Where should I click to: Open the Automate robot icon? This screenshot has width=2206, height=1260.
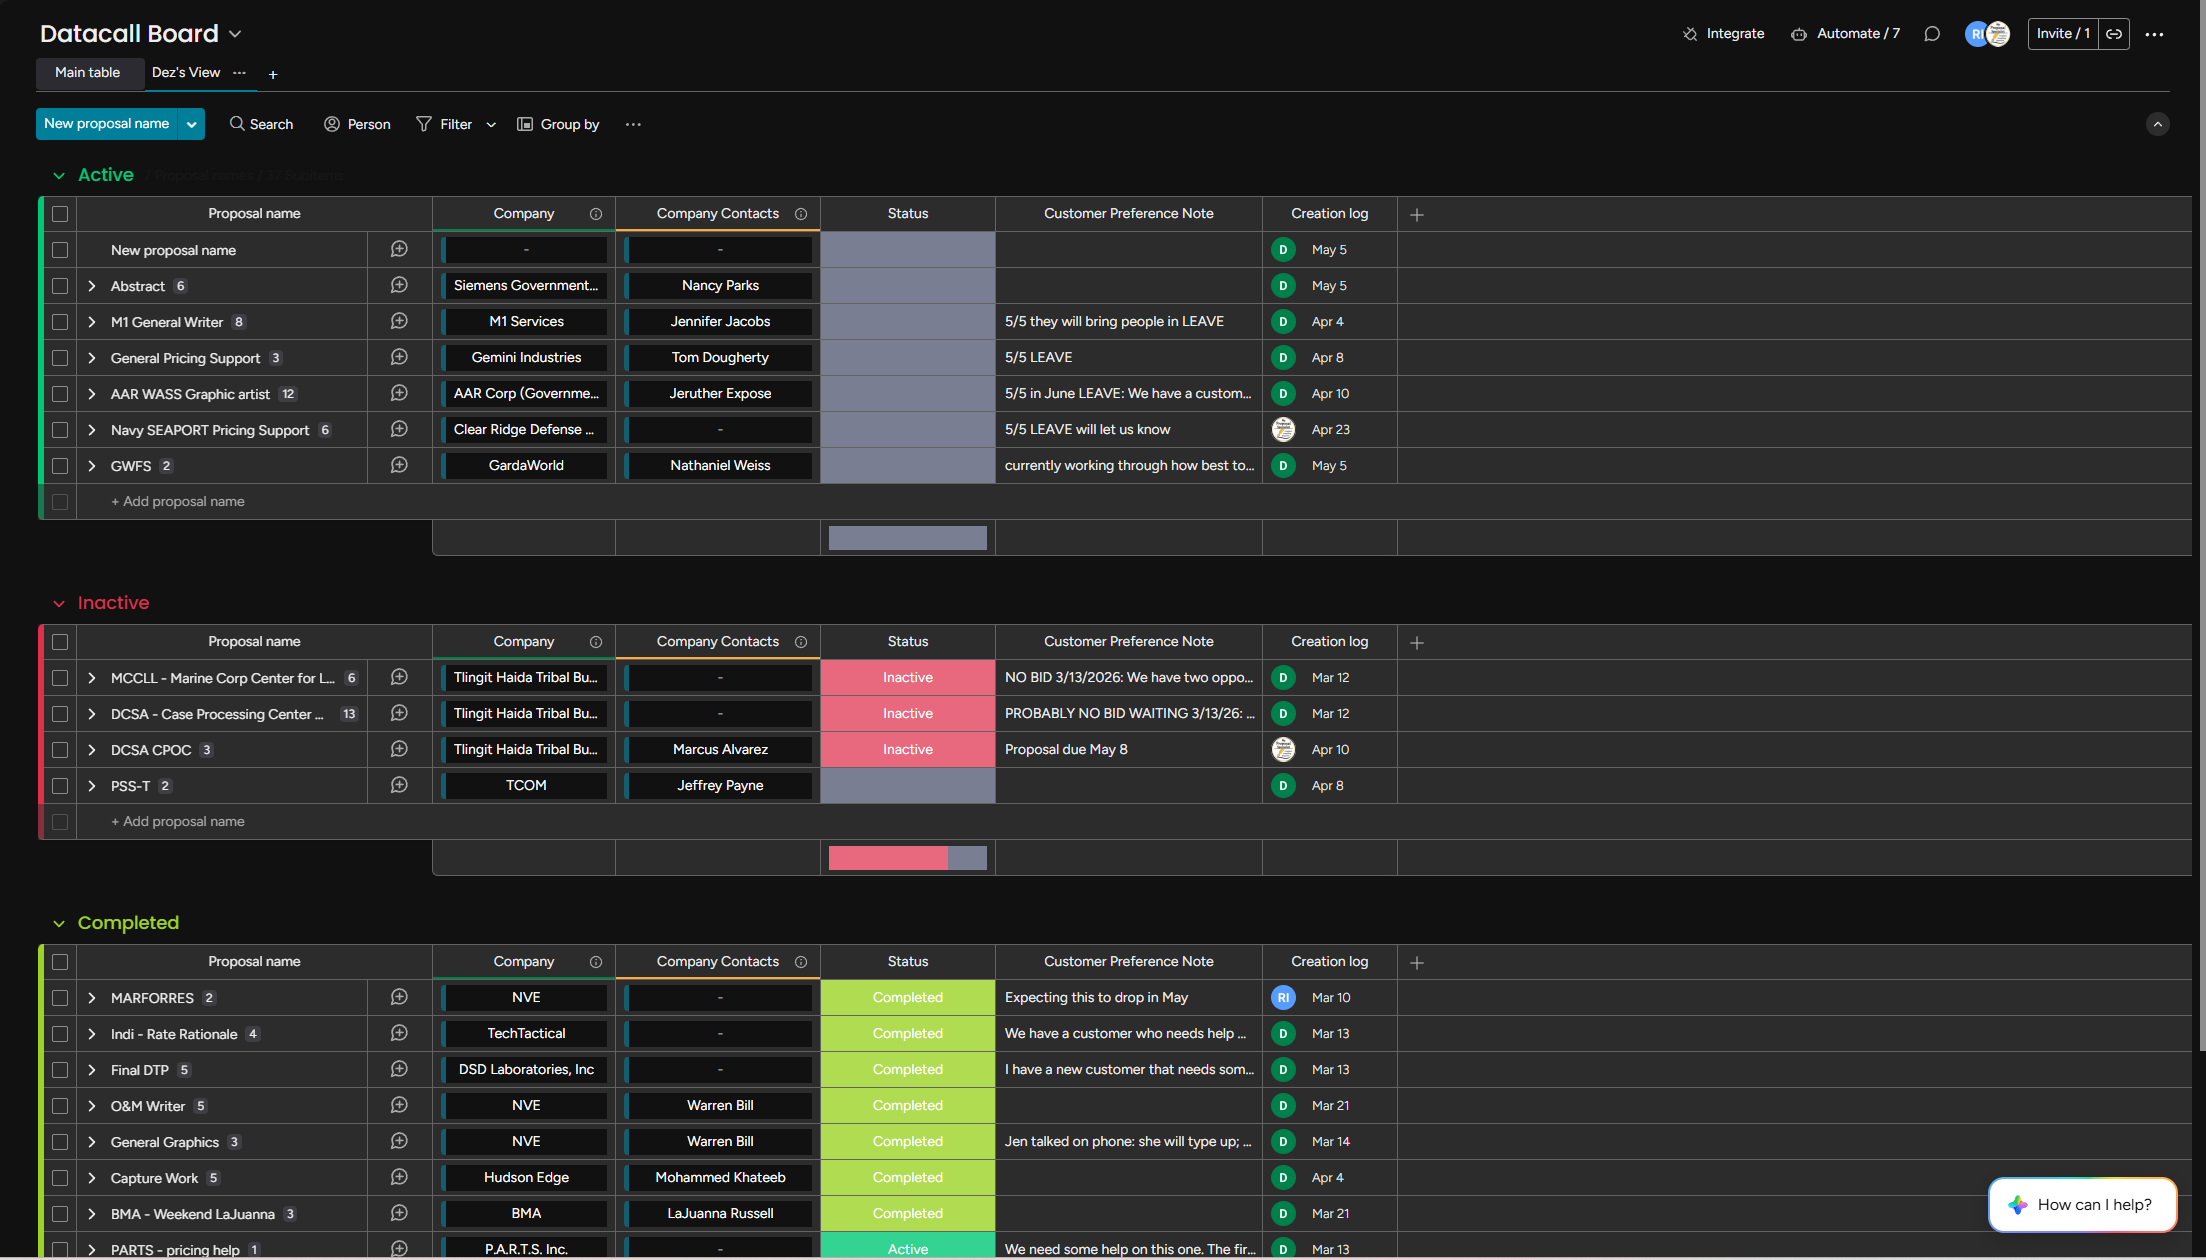(x=1799, y=34)
